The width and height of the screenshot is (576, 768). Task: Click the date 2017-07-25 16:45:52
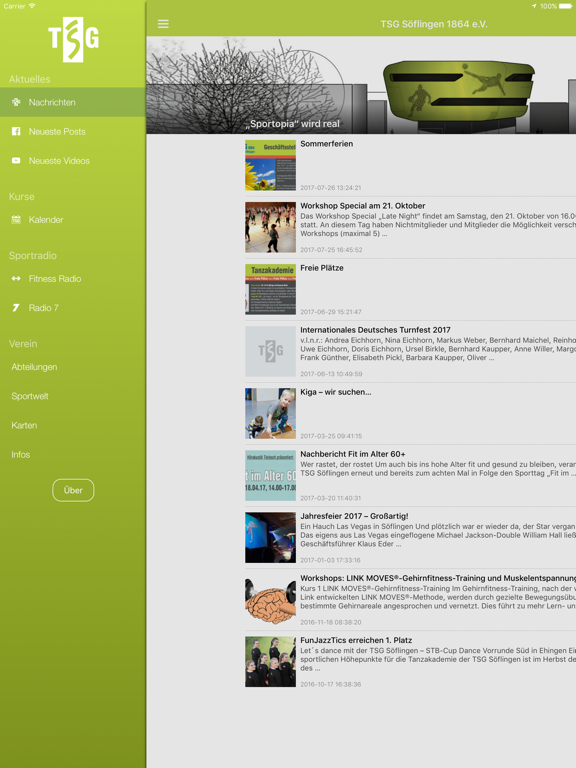click(331, 250)
